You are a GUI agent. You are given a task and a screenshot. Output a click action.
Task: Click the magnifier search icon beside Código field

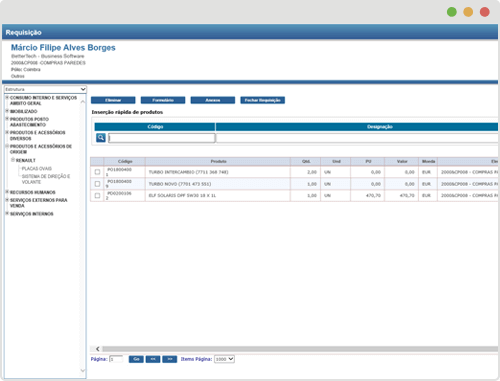(x=101, y=138)
